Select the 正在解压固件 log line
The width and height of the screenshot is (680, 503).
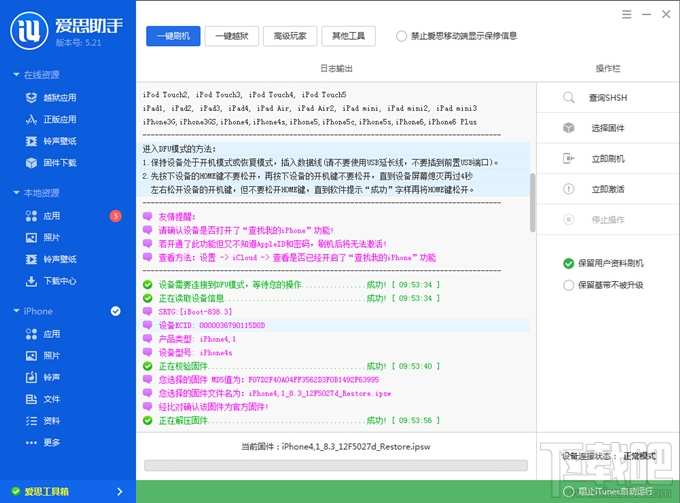pyautogui.click(x=333, y=420)
